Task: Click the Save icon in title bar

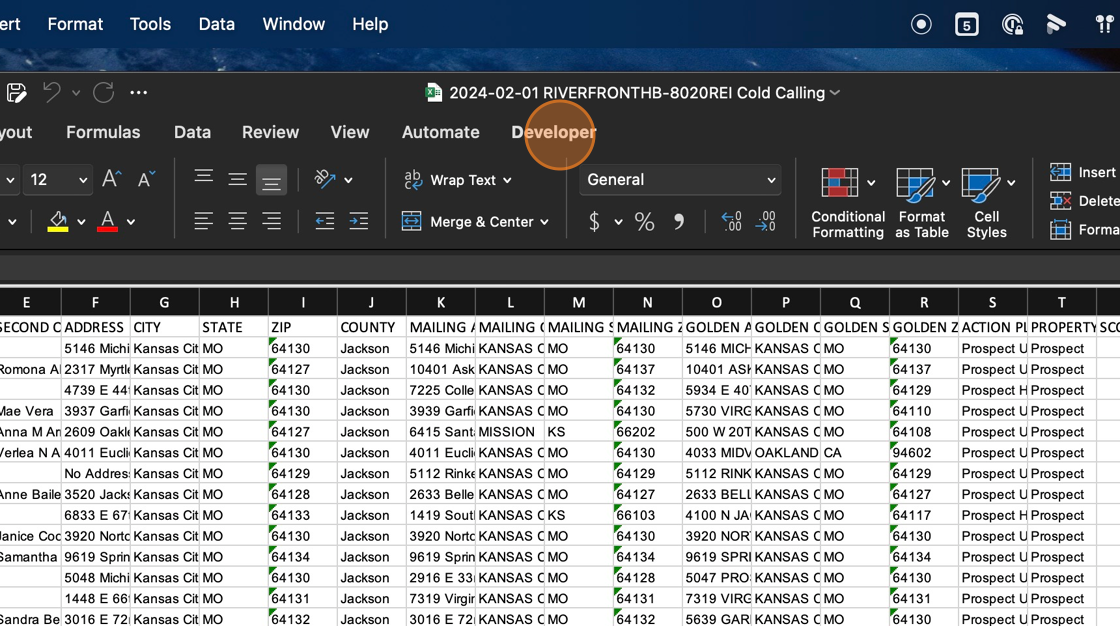Action: pyautogui.click(x=16, y=93)
